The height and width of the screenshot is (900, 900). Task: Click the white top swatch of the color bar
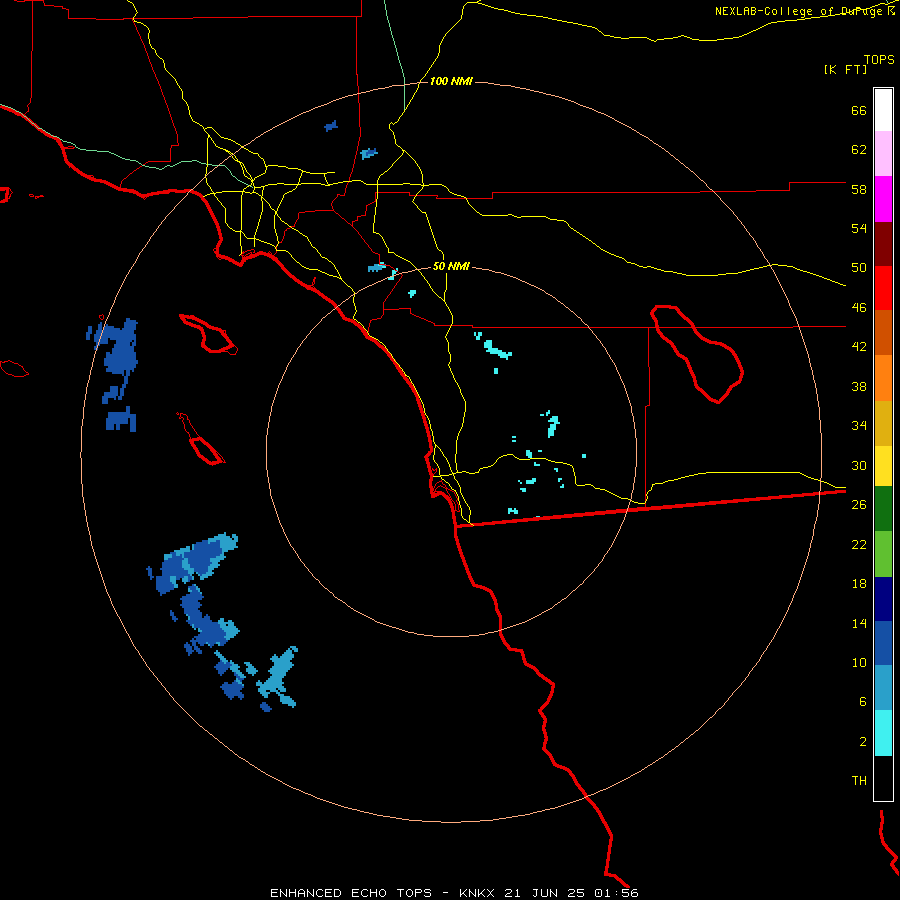point(883,110)
